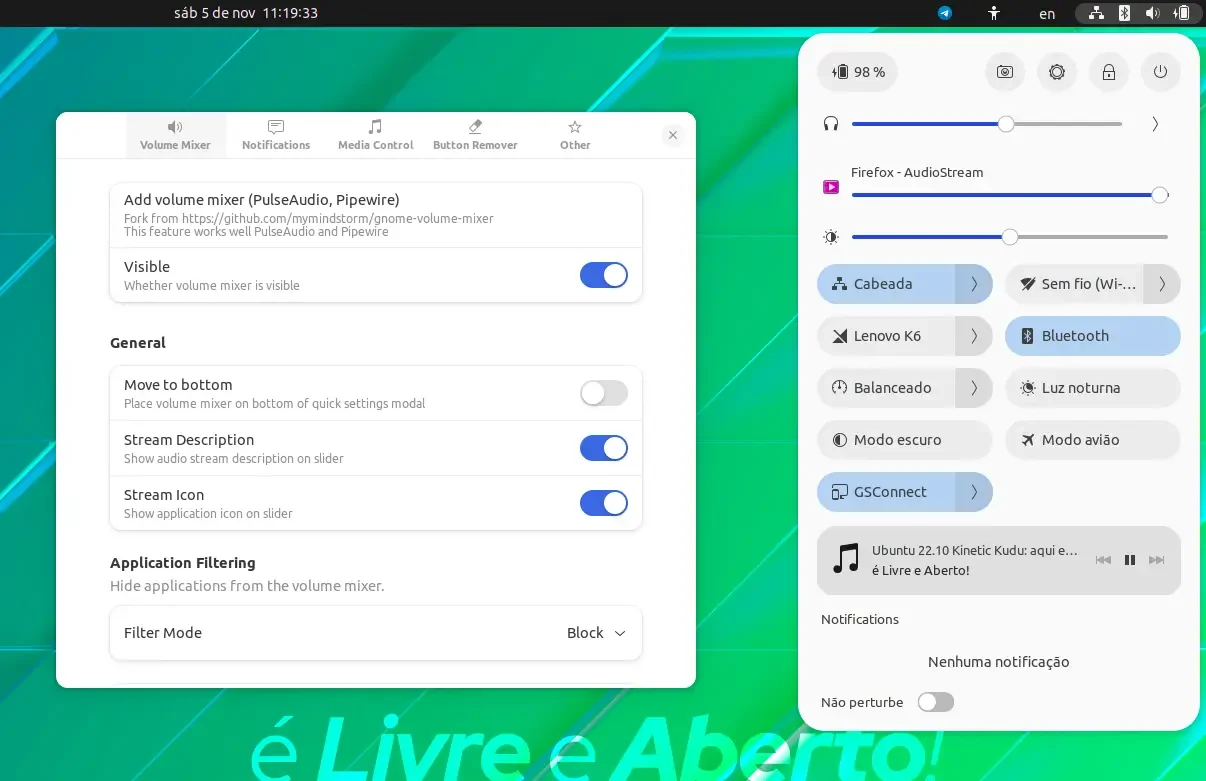1206x781 pixels.
Task: Click the Ubuntu 22.10 Kinetic Kudu media title
Action: [975, 550]
